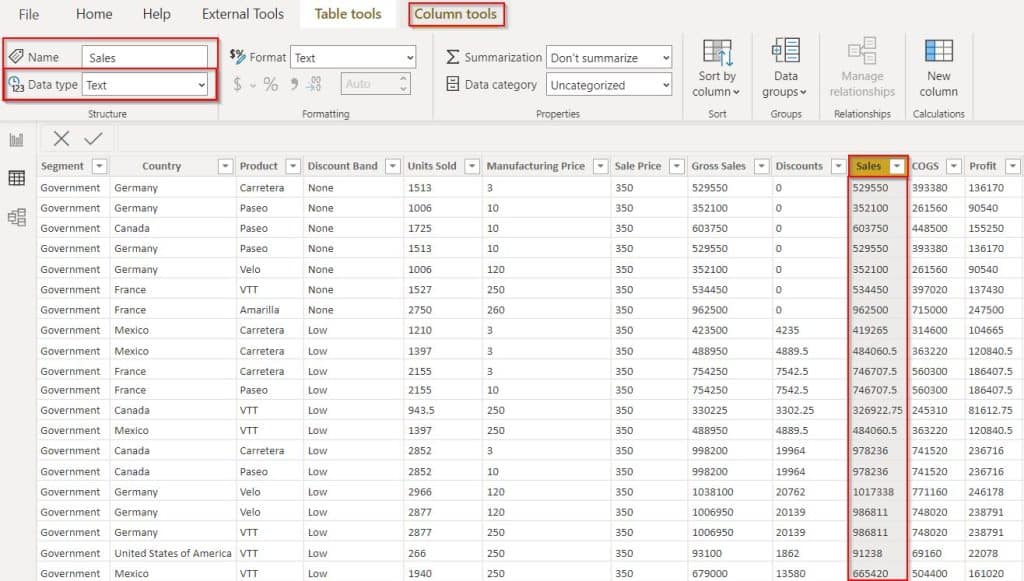Open Gross Sales column filter dropdown
Image resolution: width=1024 pixels, height=581 pixels.
[761, 166]
